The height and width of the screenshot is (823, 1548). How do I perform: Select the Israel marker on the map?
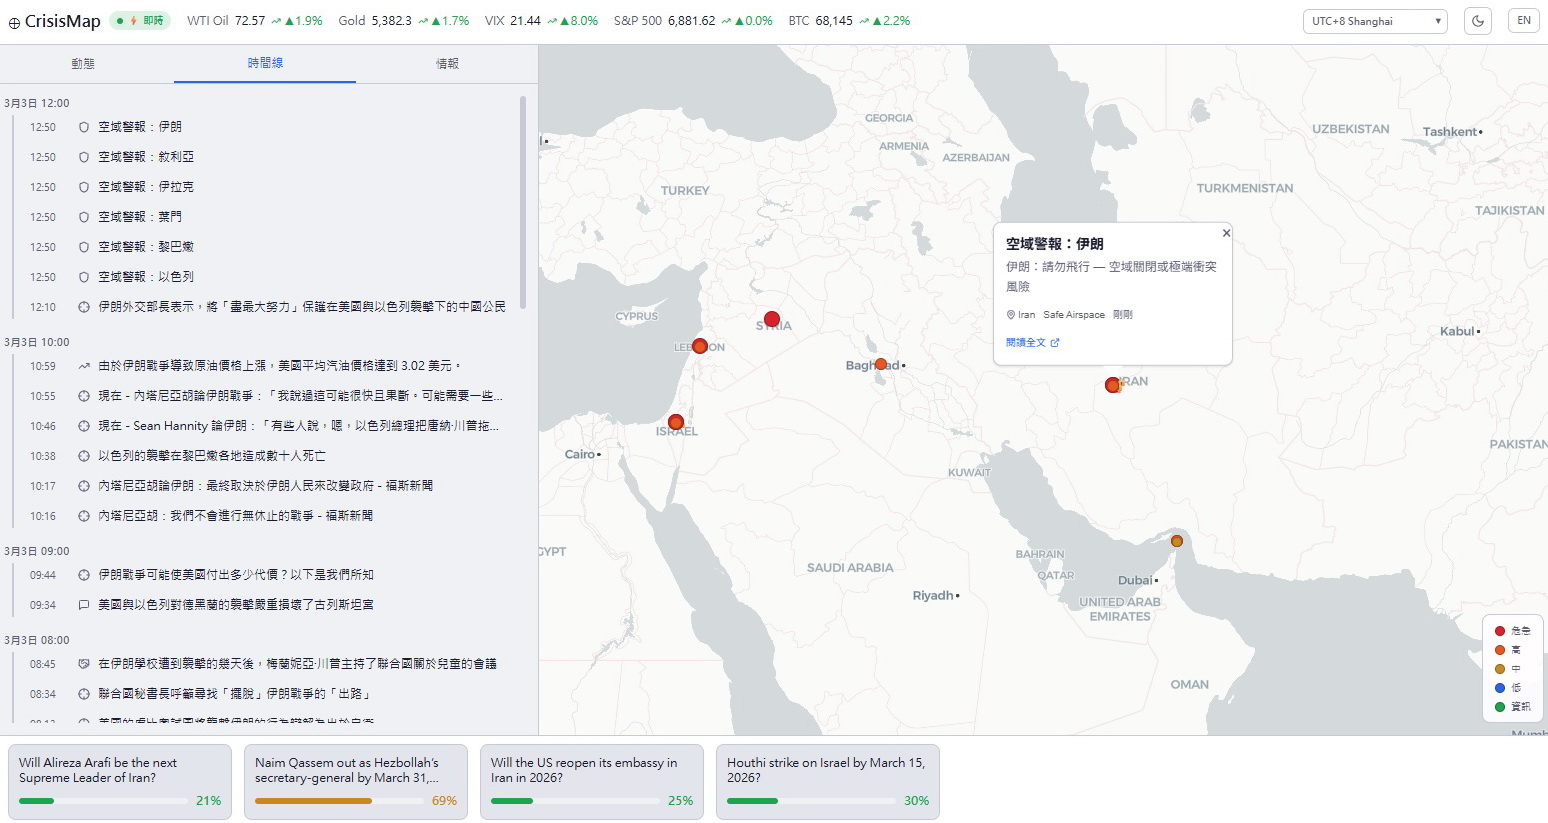click(x=676, y=422)
